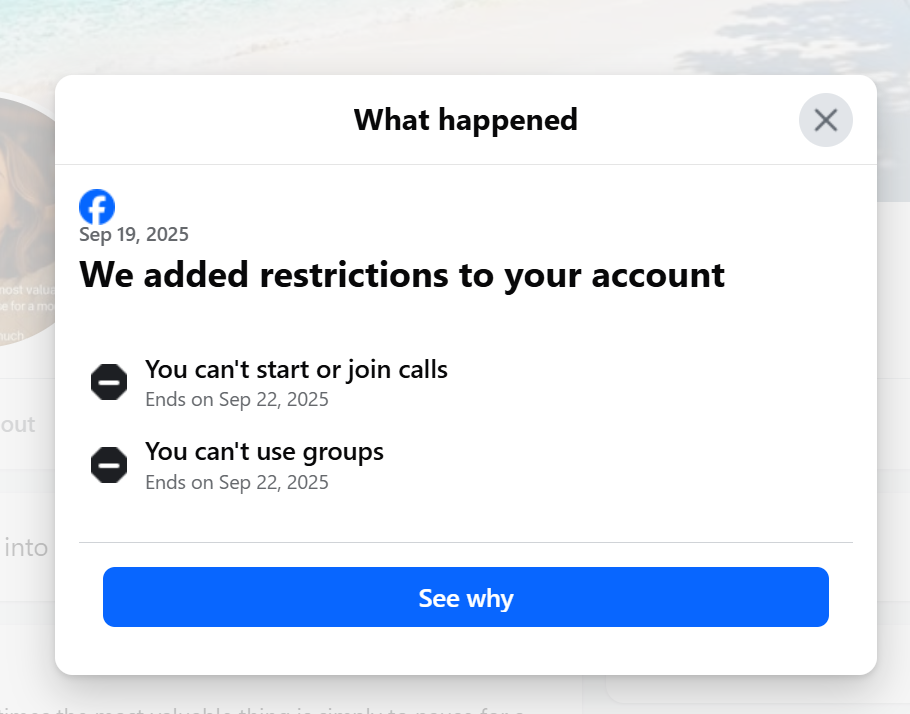Click the calls restriction stop-sign icon
This screenshot has width=910, height=714.
click(x=109, y=382)
